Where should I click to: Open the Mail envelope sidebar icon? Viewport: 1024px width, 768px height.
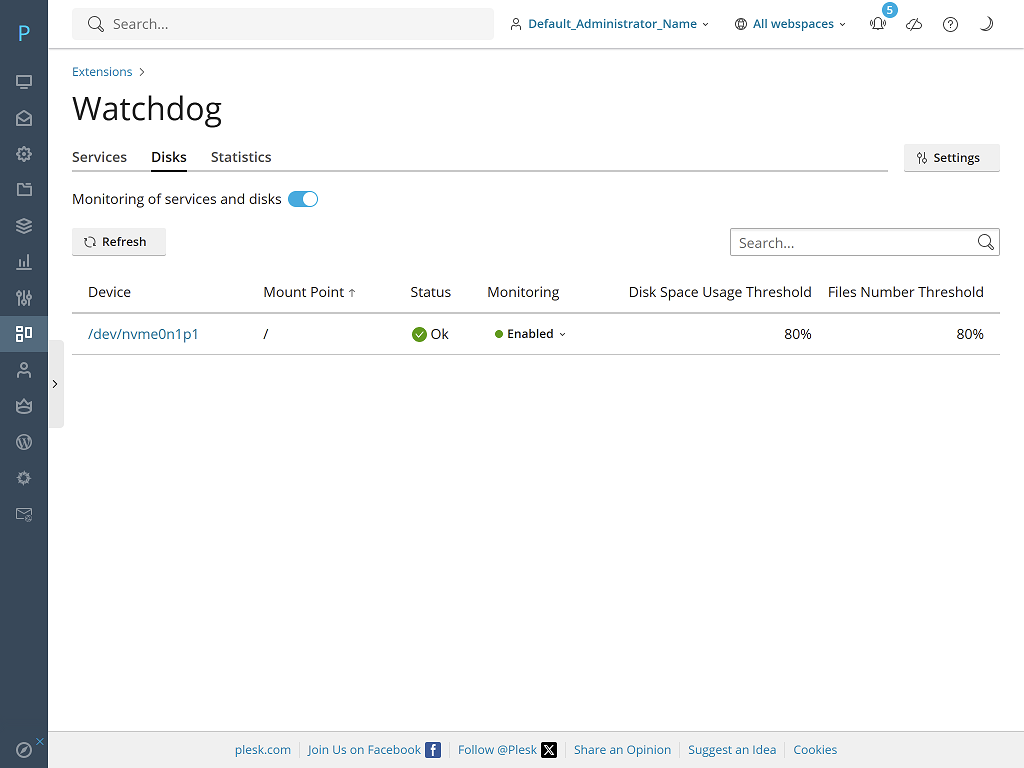pos(24,118)
